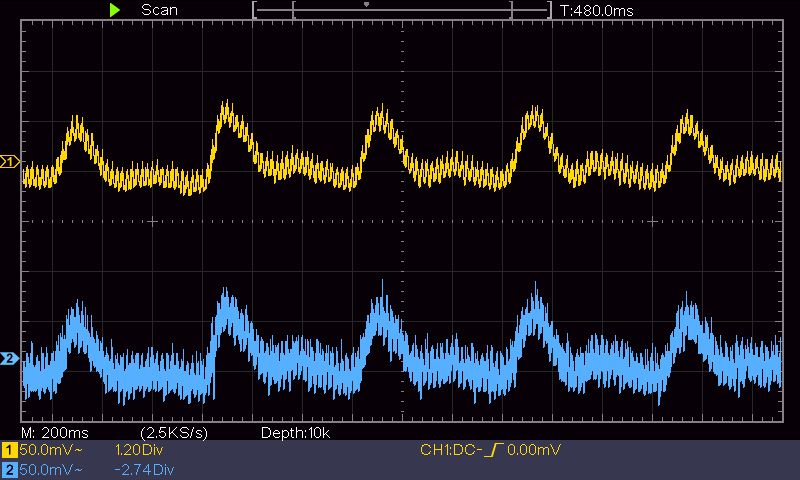800x480 pixels.
Task: Click the green run/play triangle icon
Action: (115, 10)
